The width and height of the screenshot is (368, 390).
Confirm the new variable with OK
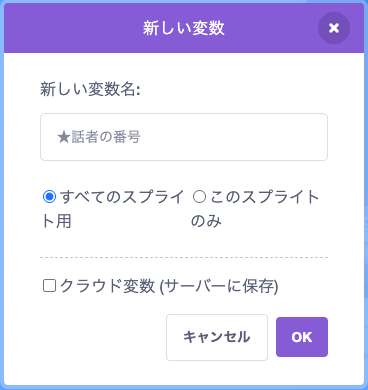click(x=302, y=337)
